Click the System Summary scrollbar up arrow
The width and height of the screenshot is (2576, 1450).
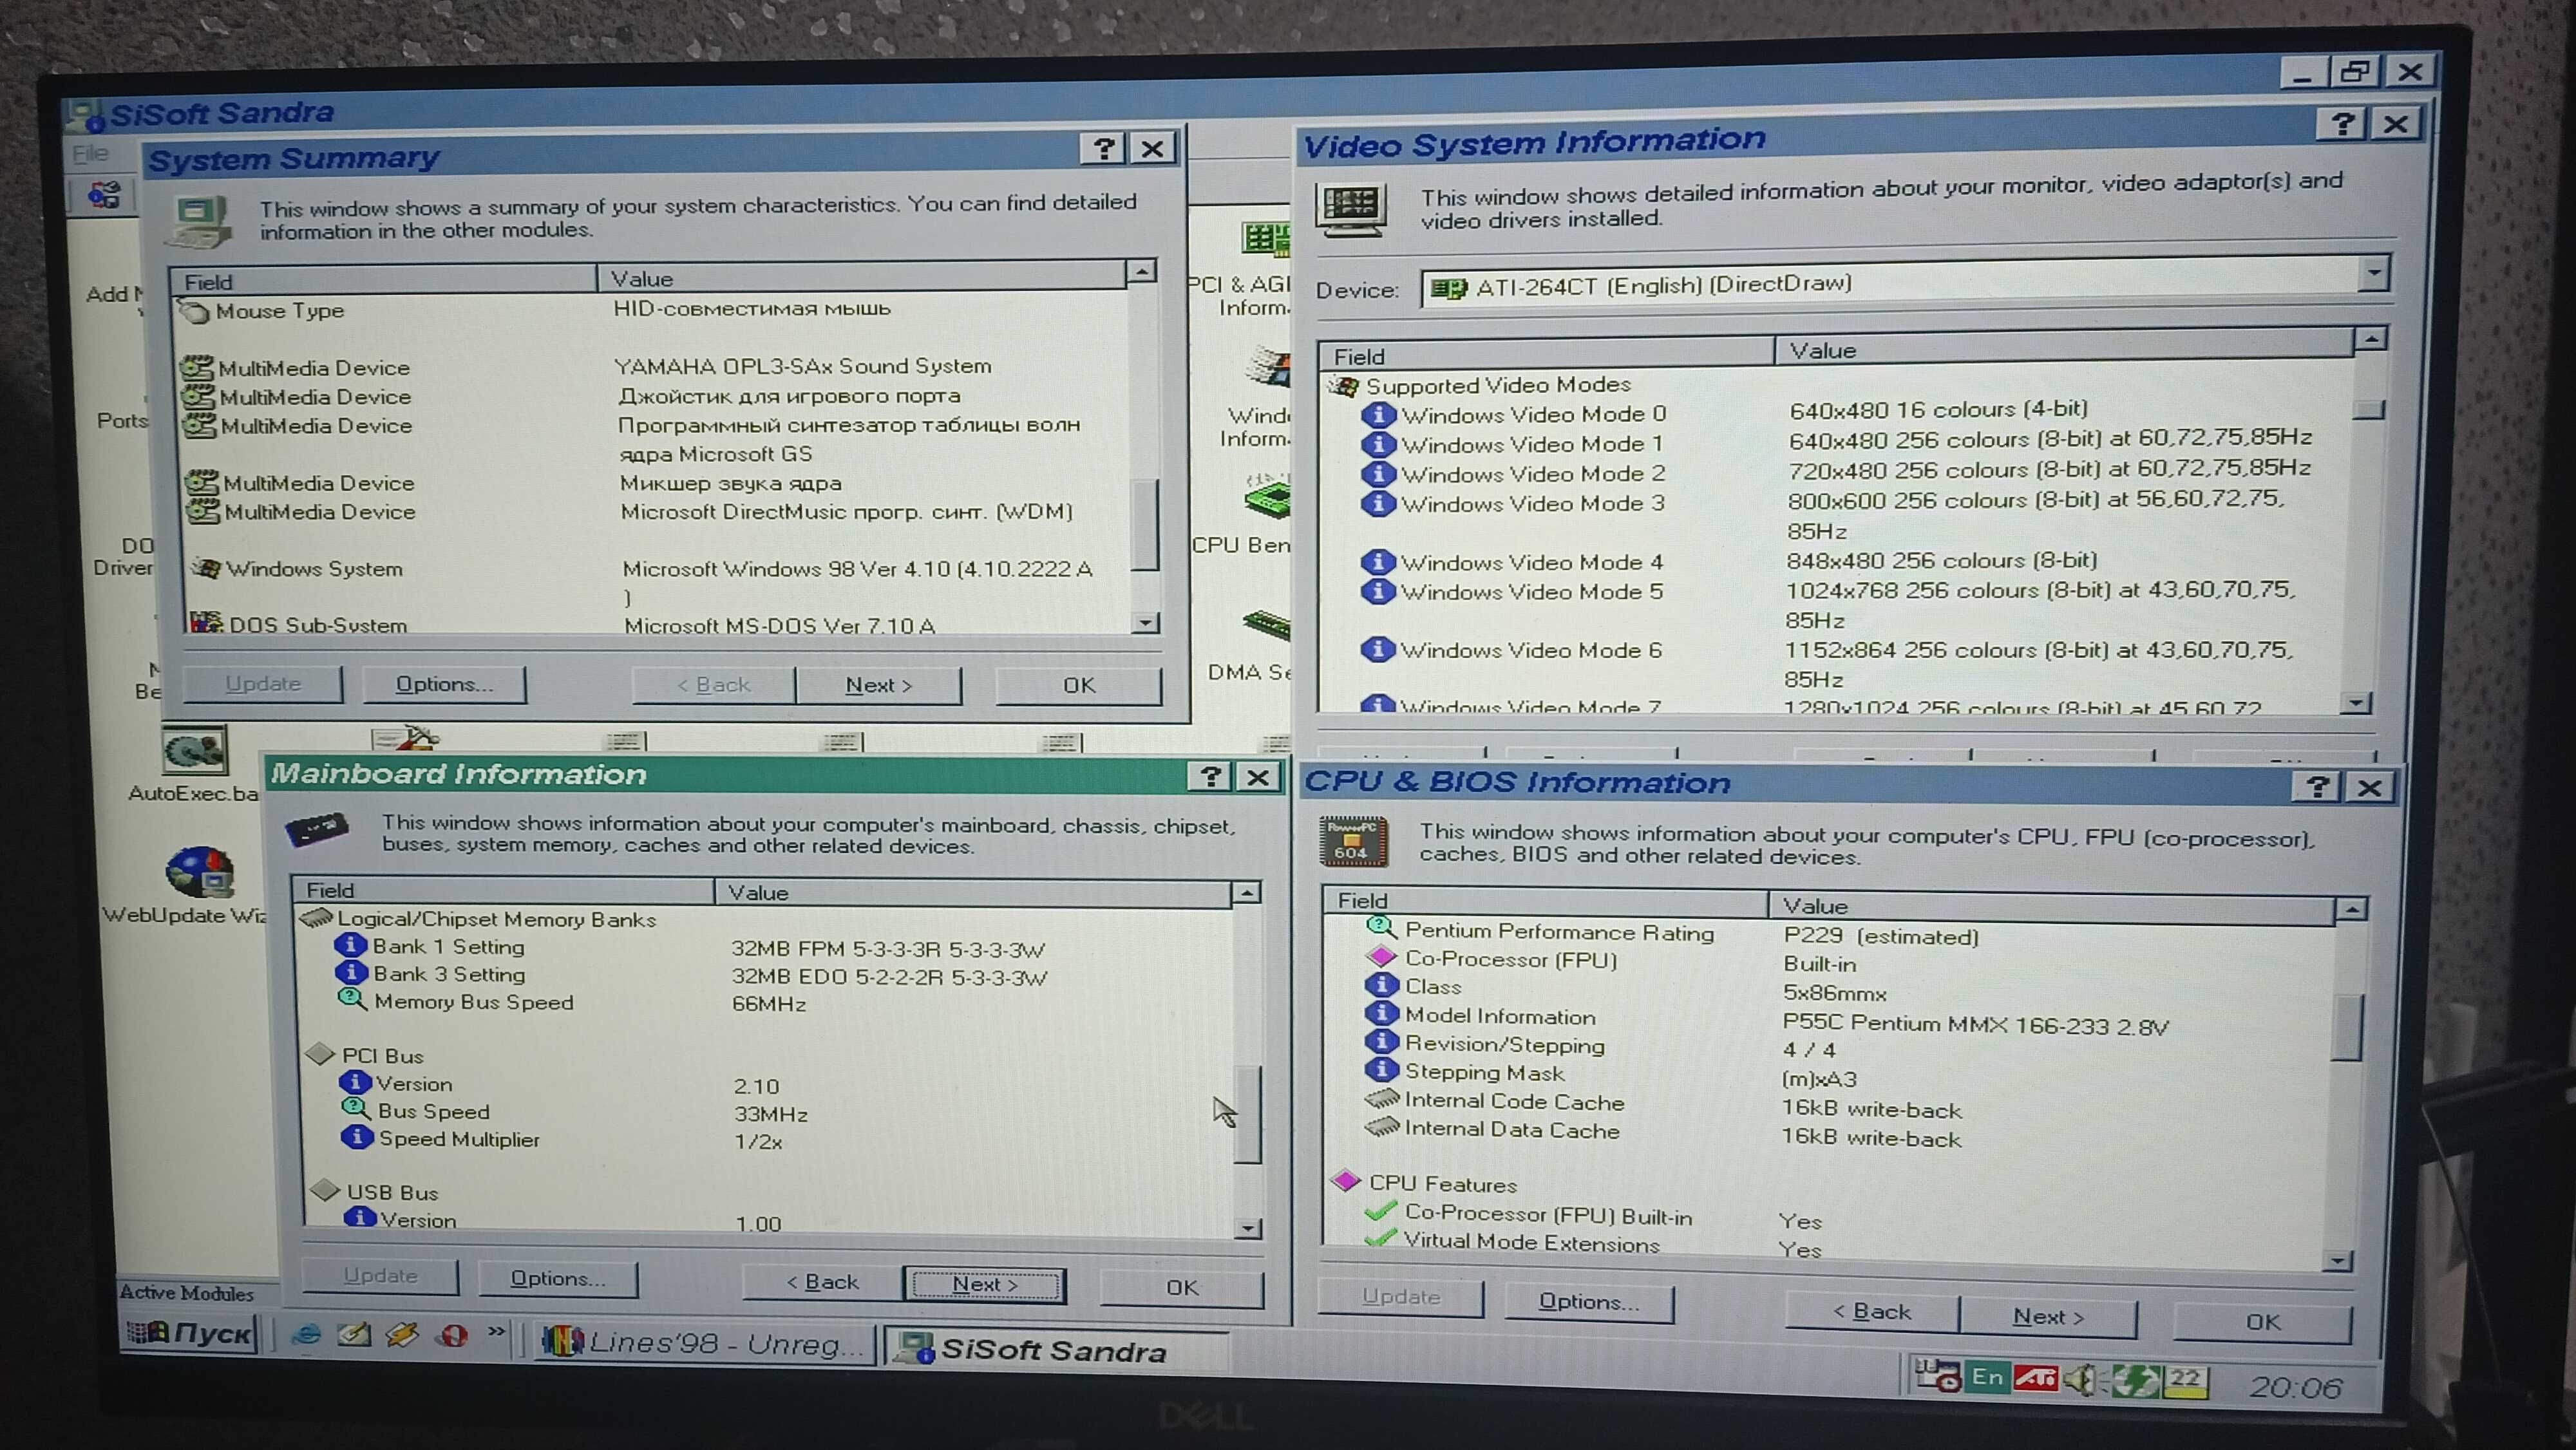1142,270
